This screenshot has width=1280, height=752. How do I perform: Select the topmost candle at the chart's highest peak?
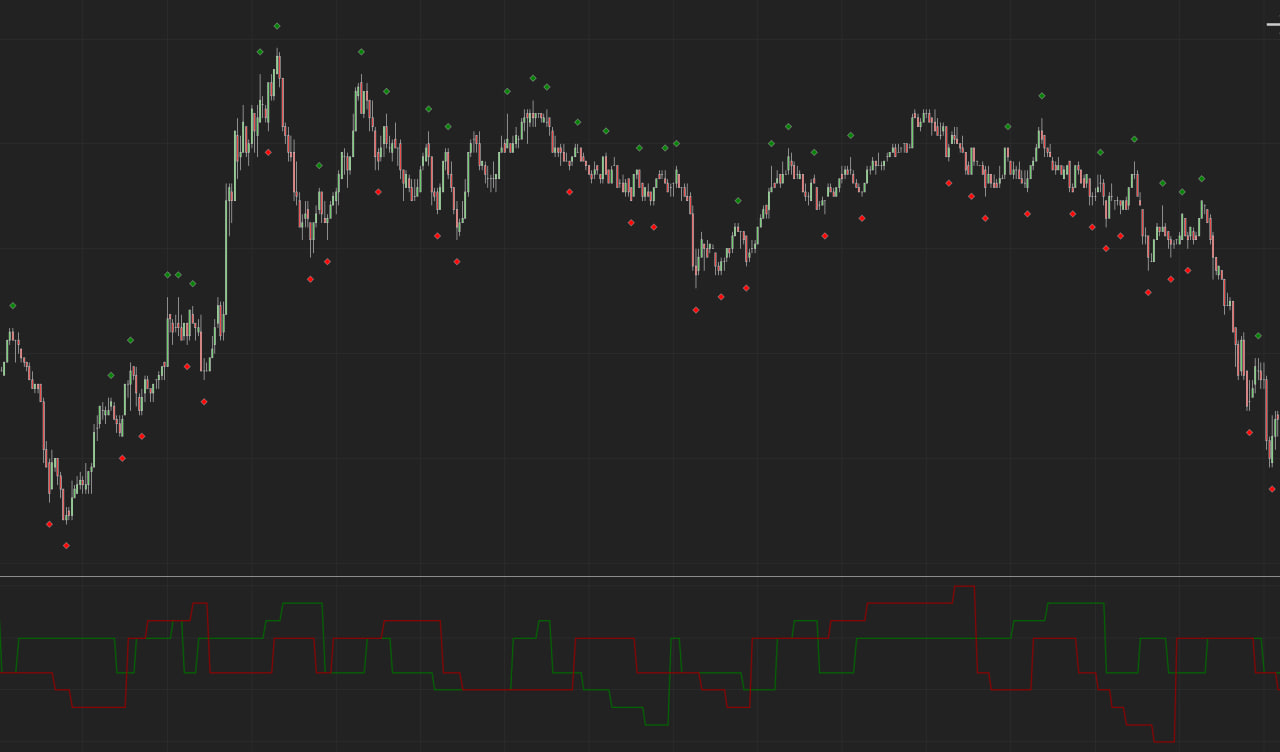coord(278,60)
